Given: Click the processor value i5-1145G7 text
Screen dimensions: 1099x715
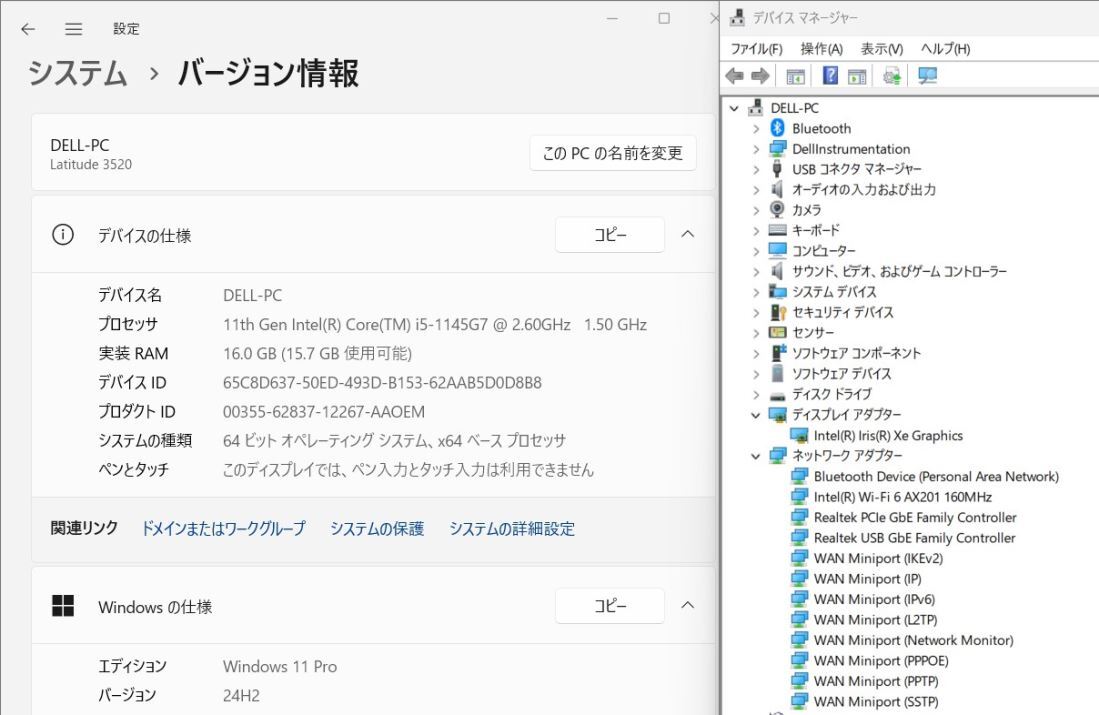Looking at the screenshot, I should coord(435,325).
